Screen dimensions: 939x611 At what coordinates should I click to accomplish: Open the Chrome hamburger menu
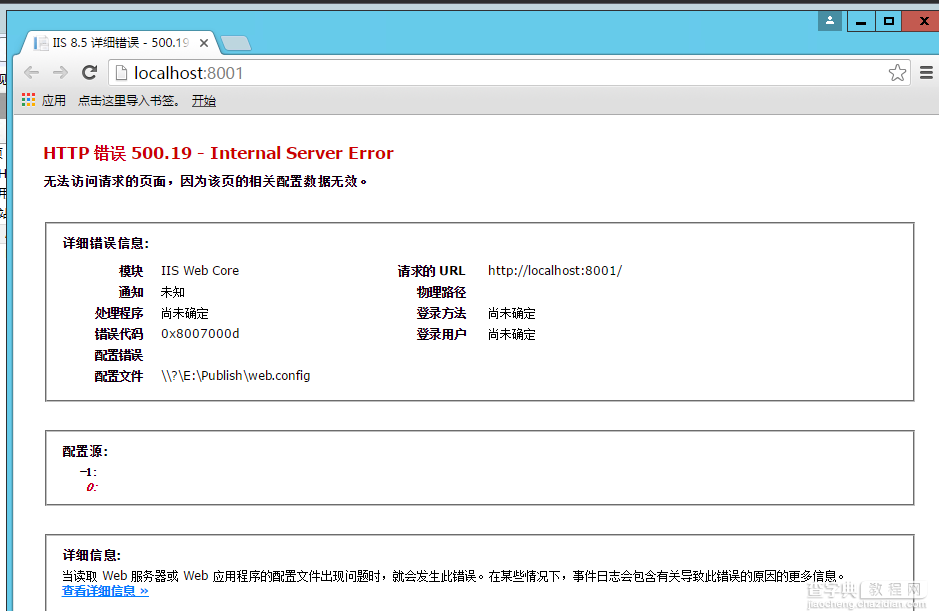click(x=926, y=73)
